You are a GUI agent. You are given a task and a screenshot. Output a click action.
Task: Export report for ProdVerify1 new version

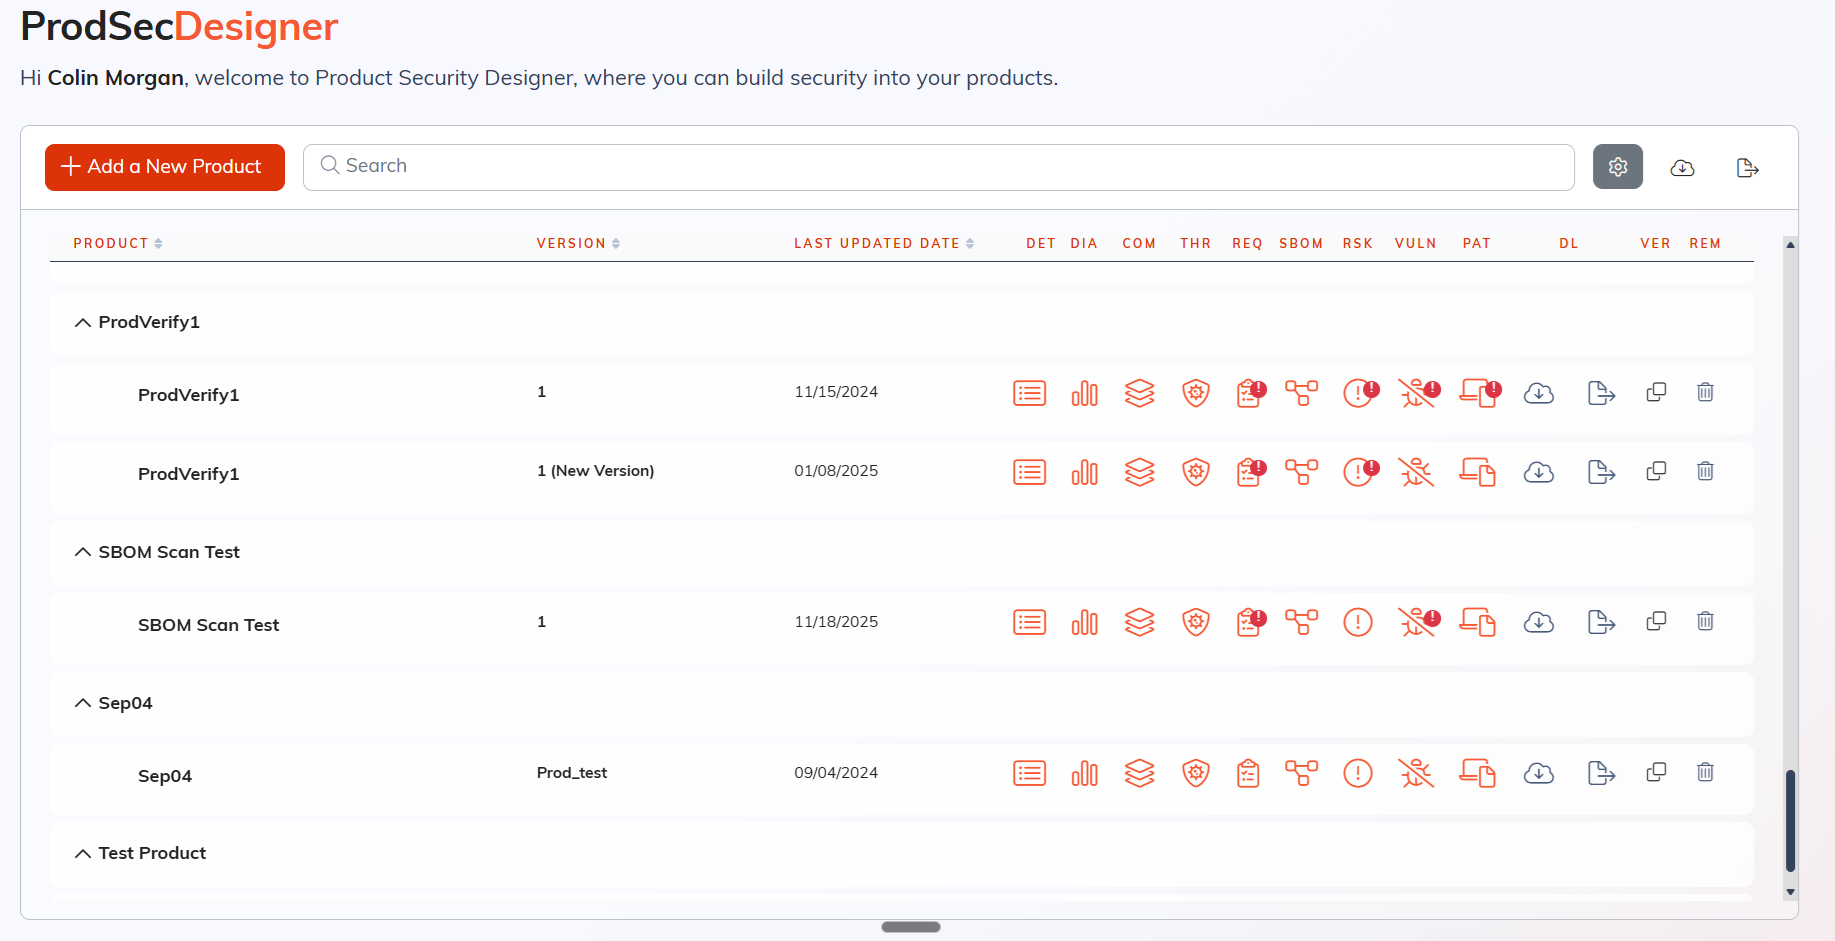1600,471
